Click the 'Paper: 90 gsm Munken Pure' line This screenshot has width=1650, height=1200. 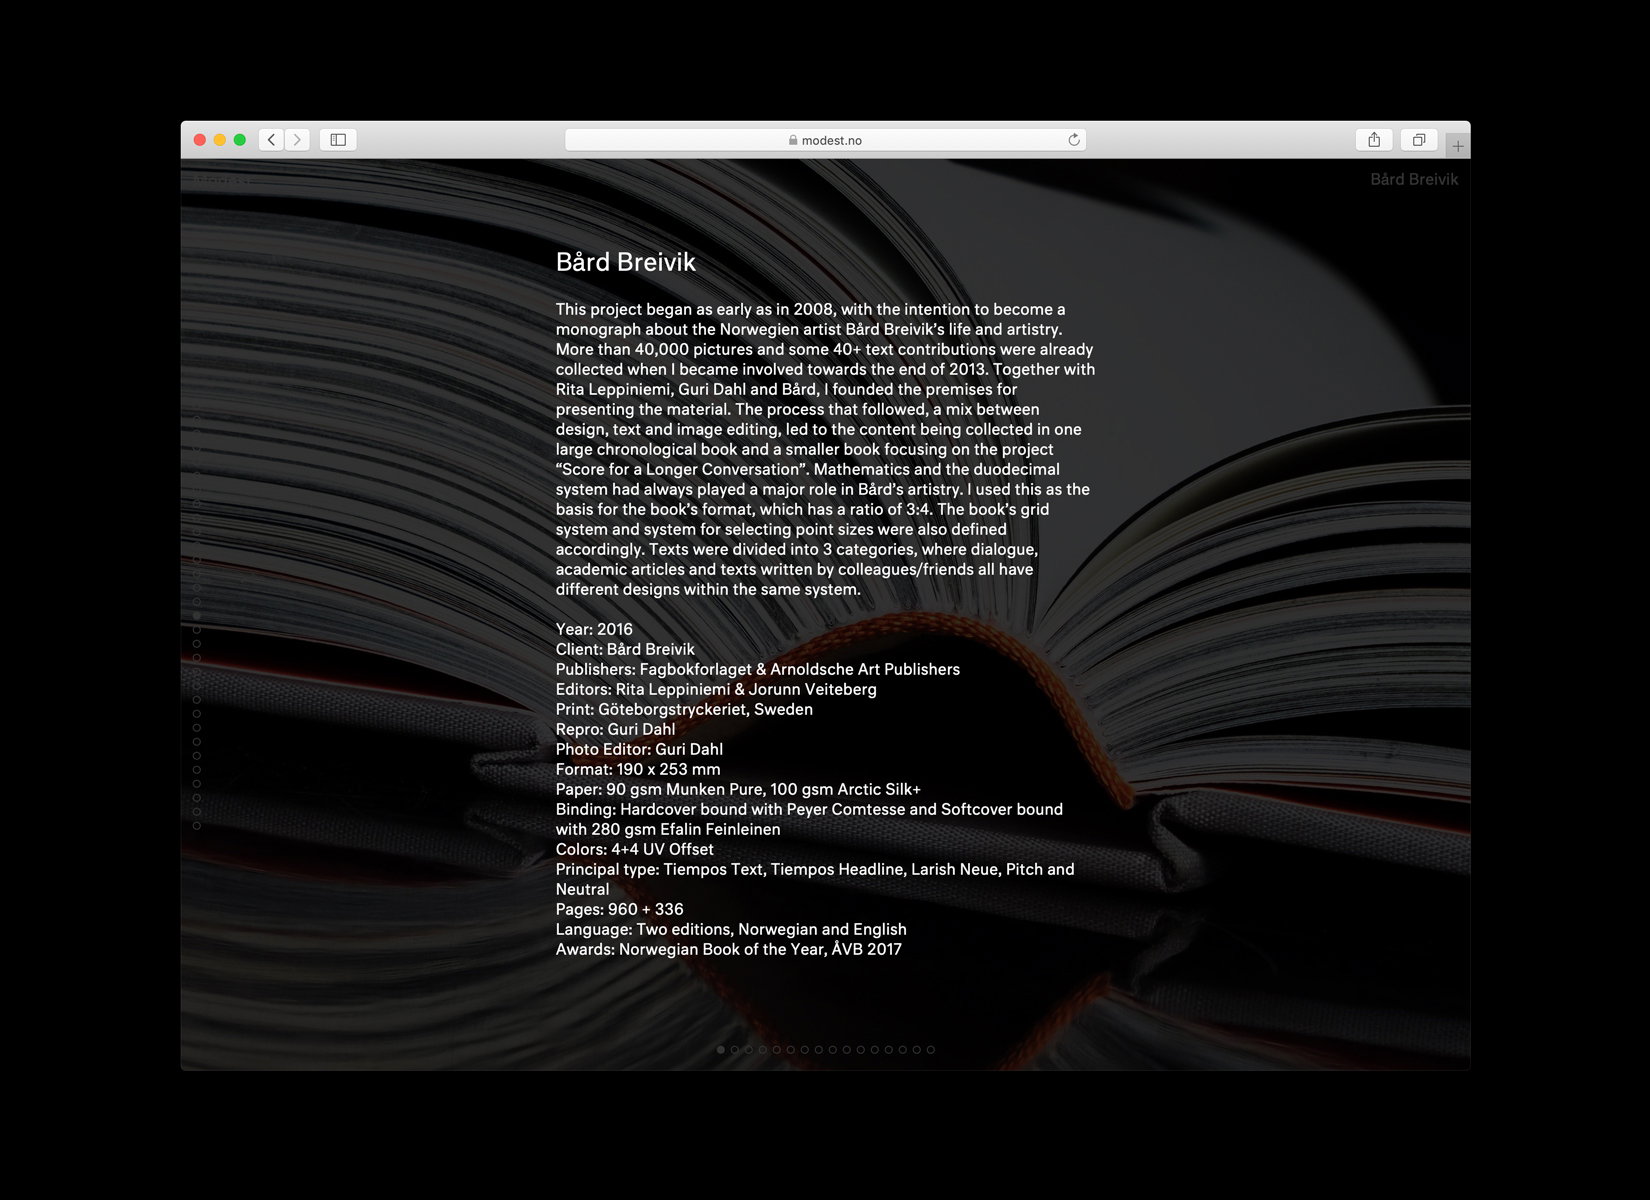point(738,789)
